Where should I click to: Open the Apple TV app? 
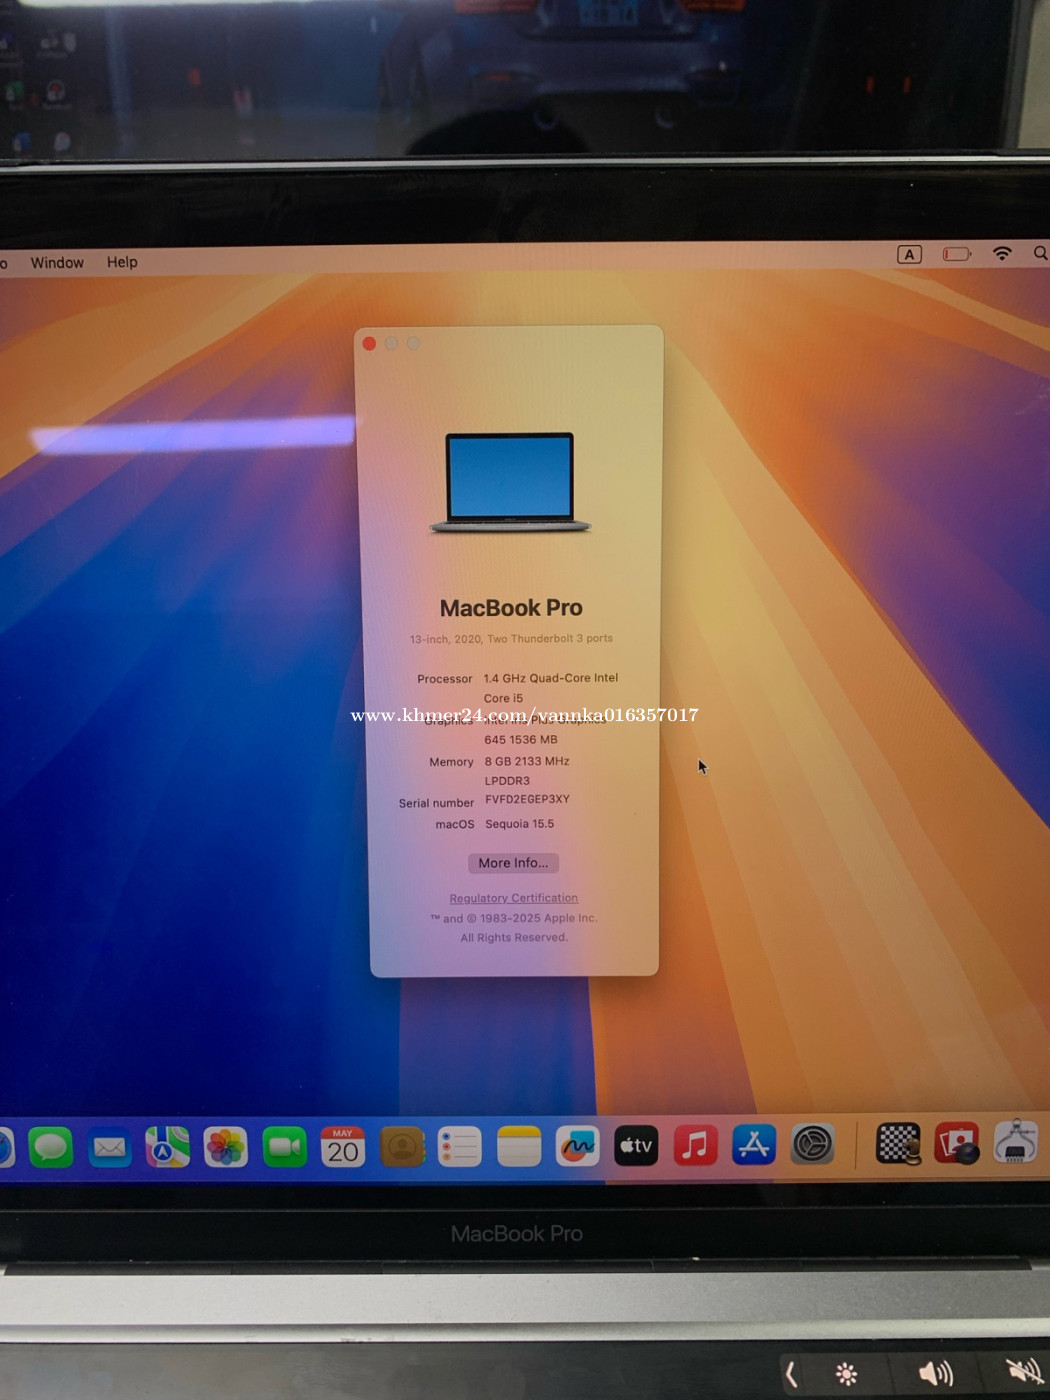click(636, 1146)
